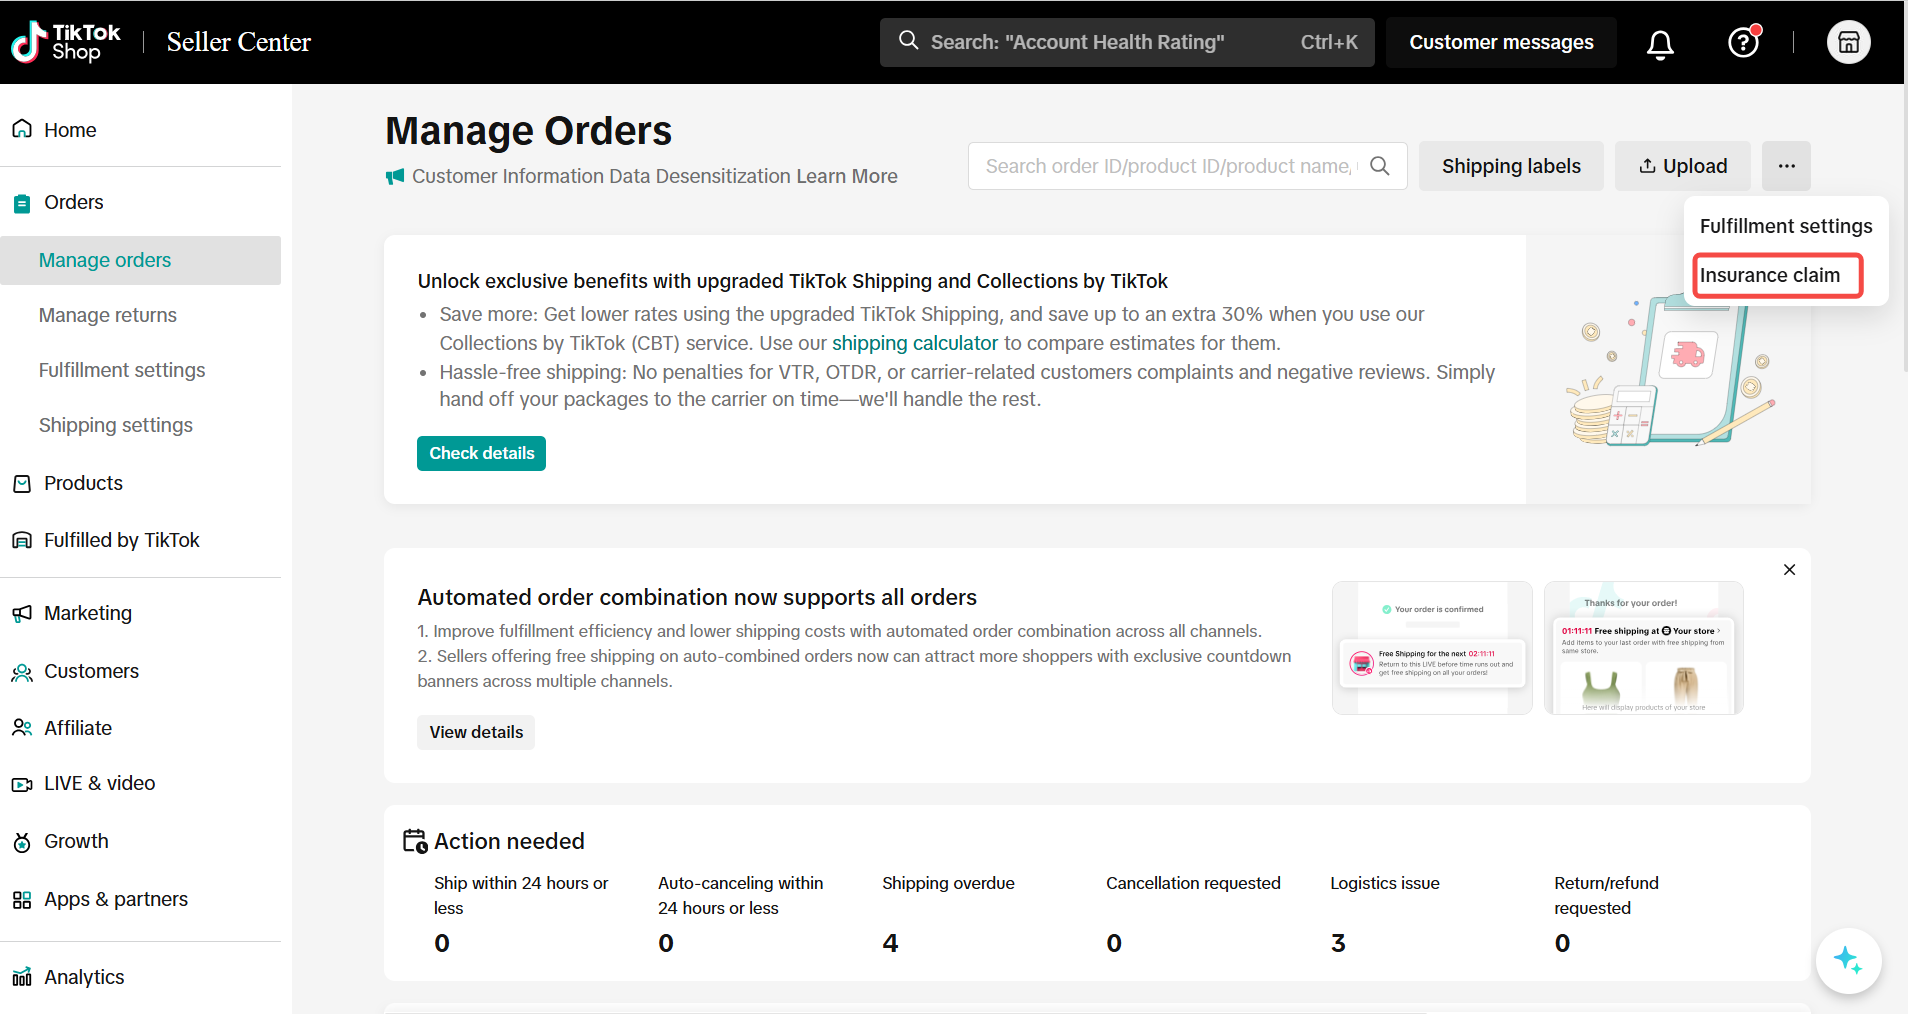The image size is (1908, 1014).
Task: Open Marketing in the sidebar
Action: [88, 613]
